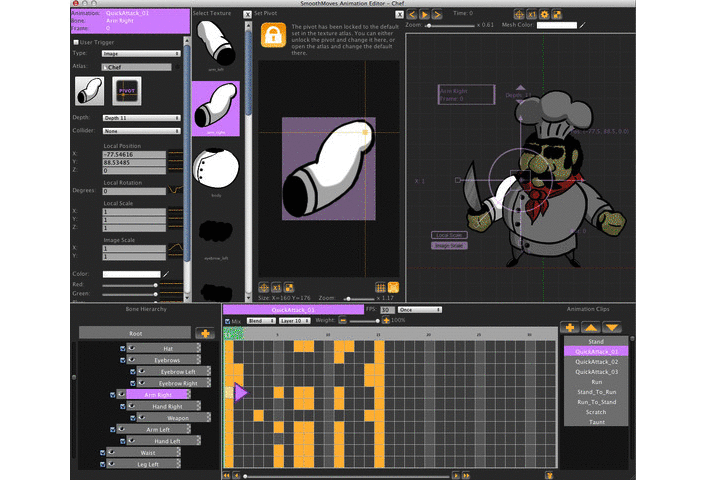The image size is (706, 480).
Task: Click the preview Zoom slider handle
Action: point(429,25)
